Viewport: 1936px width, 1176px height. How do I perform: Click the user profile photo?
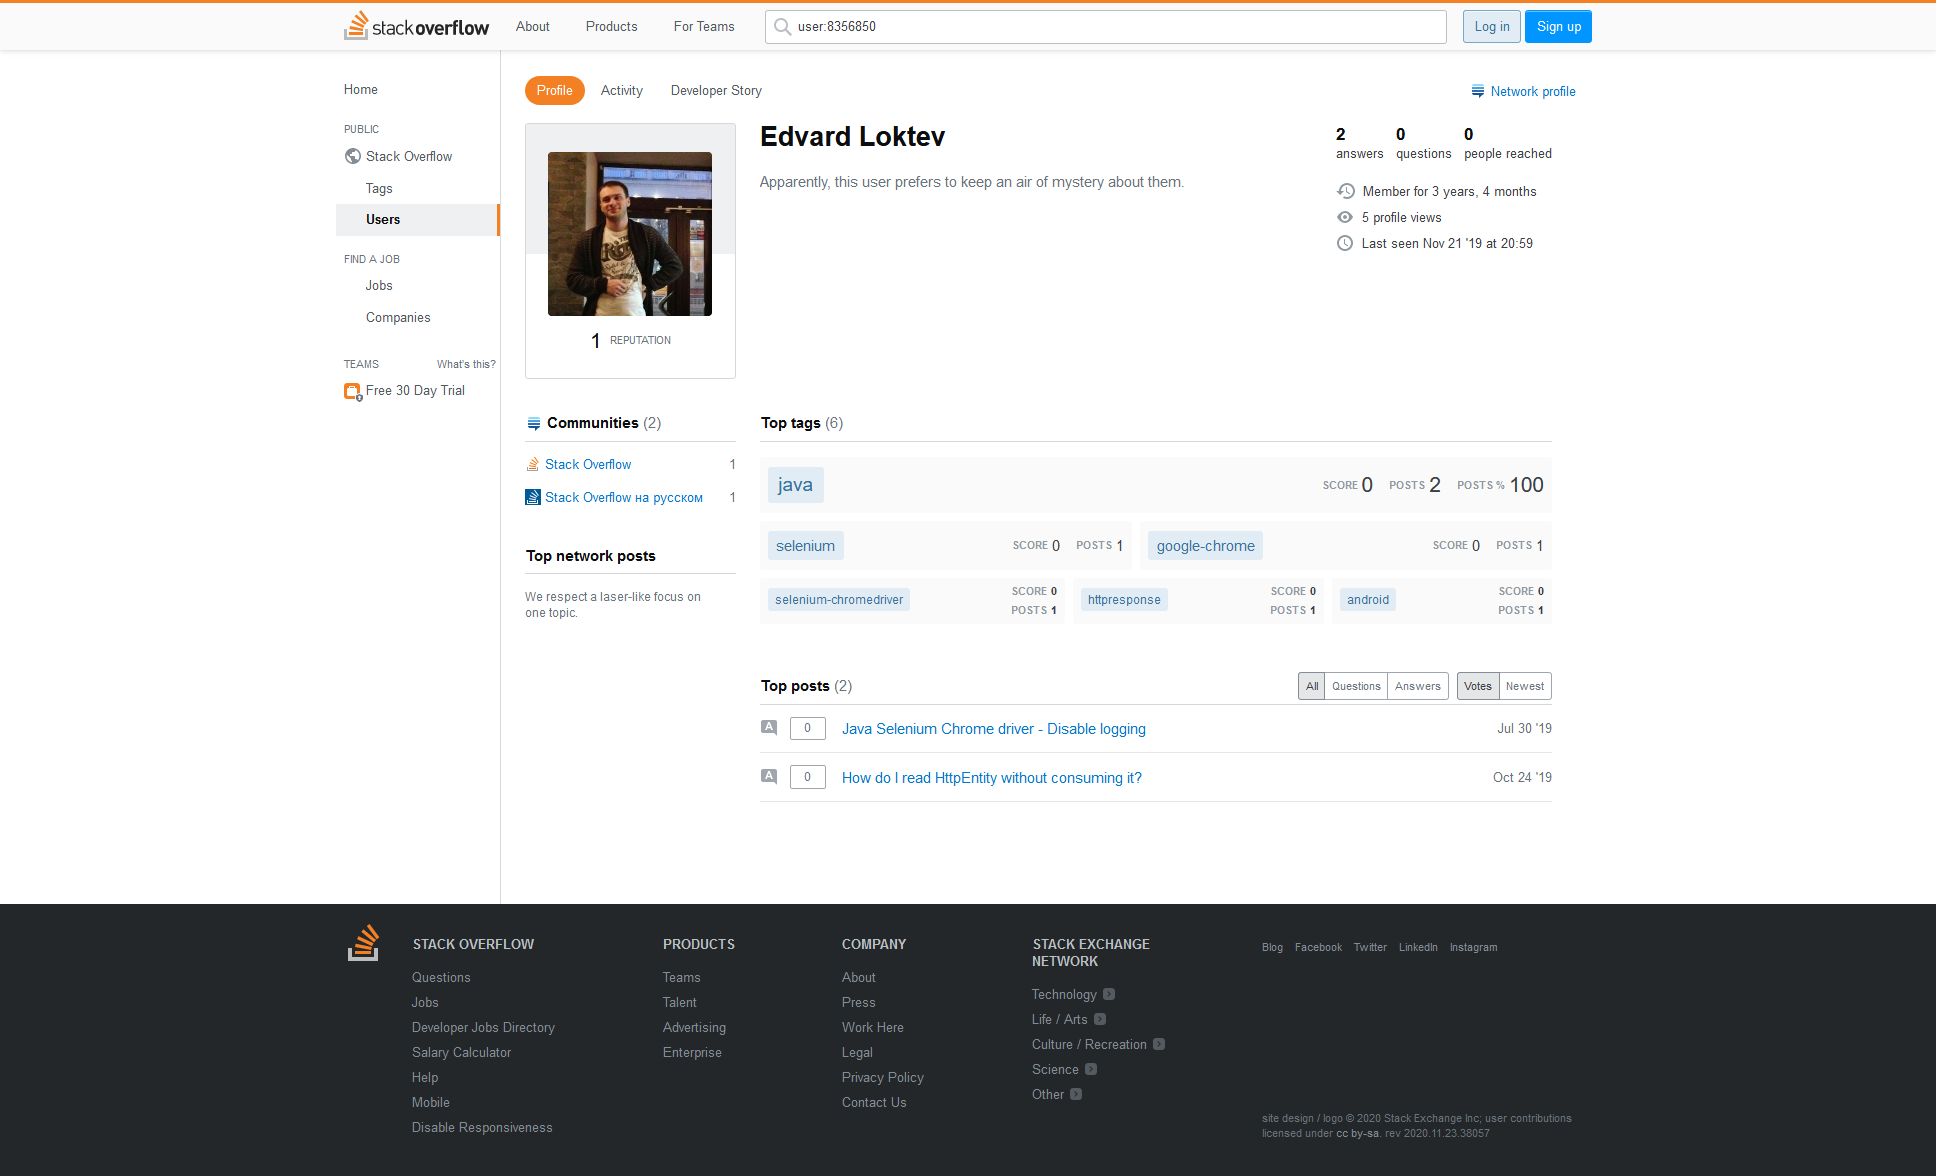[630, 234]
